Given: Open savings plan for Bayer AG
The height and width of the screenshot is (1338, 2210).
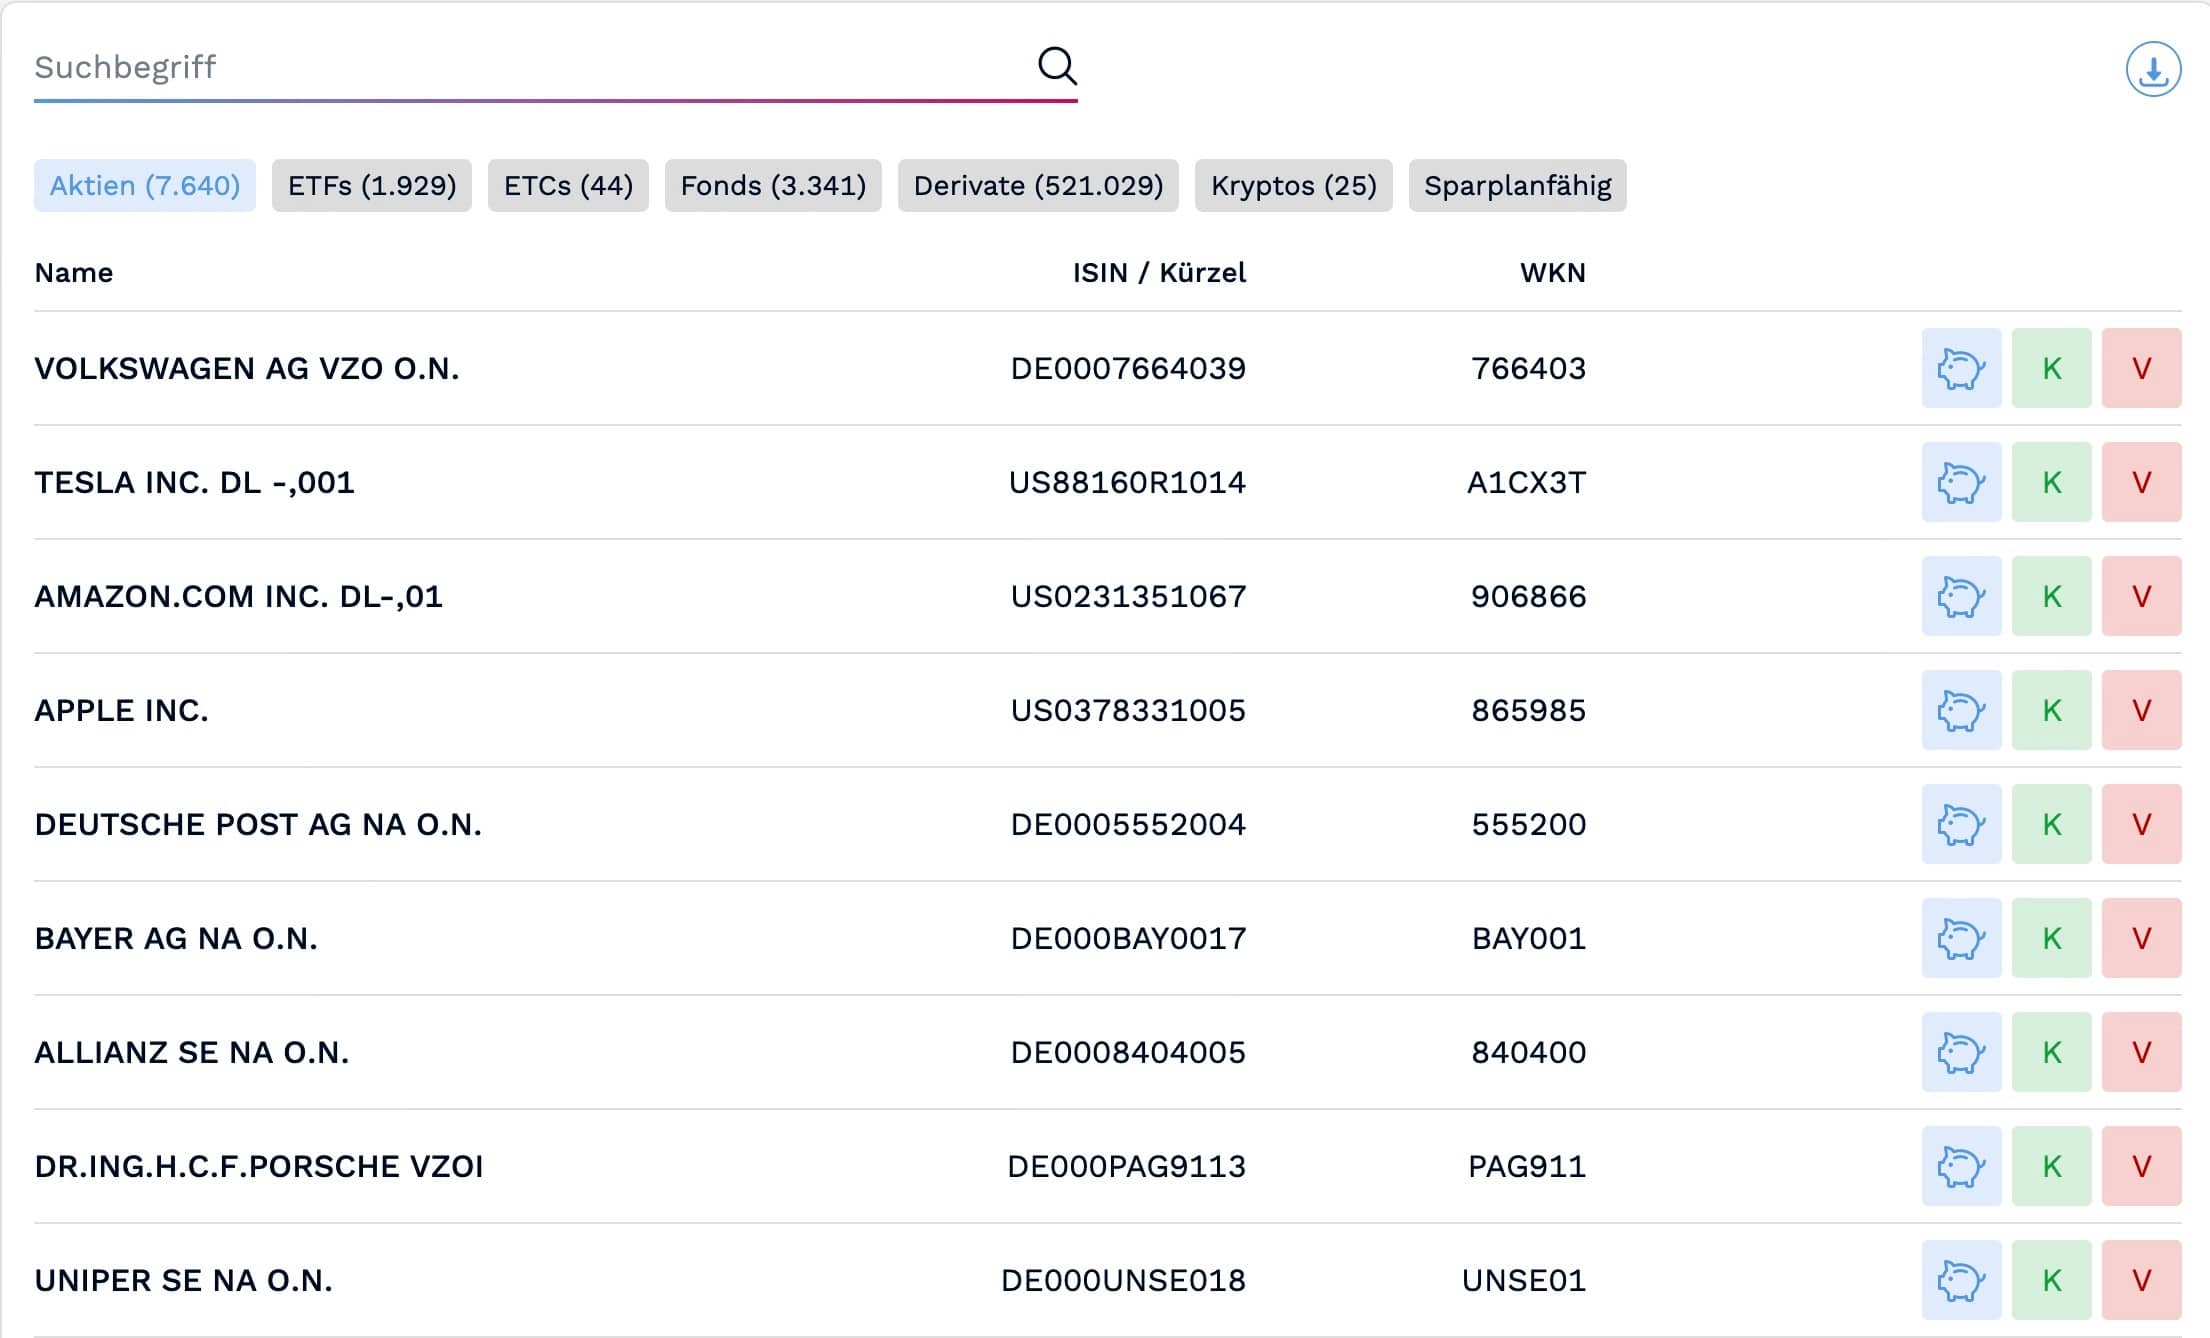Looking at the screenshot, I should pos(1960,938).
